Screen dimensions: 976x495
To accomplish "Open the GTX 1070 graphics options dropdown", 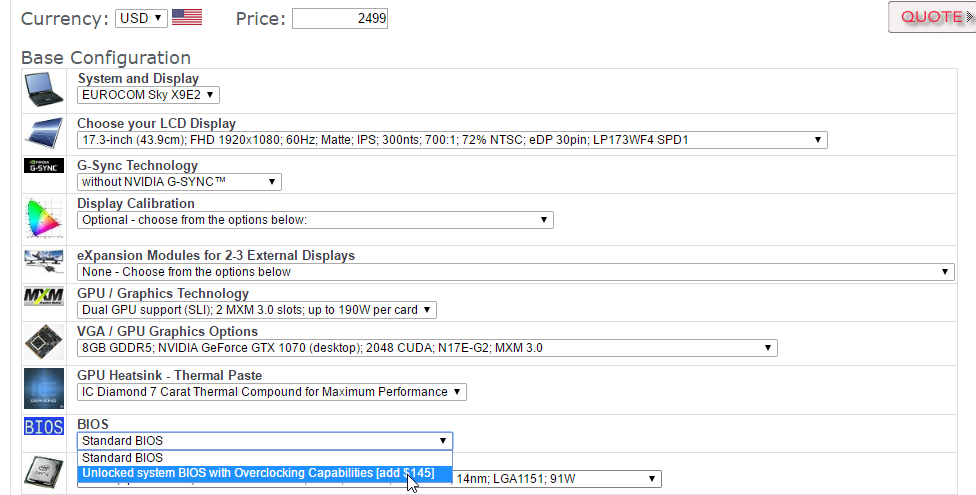I will pos(427,347).
